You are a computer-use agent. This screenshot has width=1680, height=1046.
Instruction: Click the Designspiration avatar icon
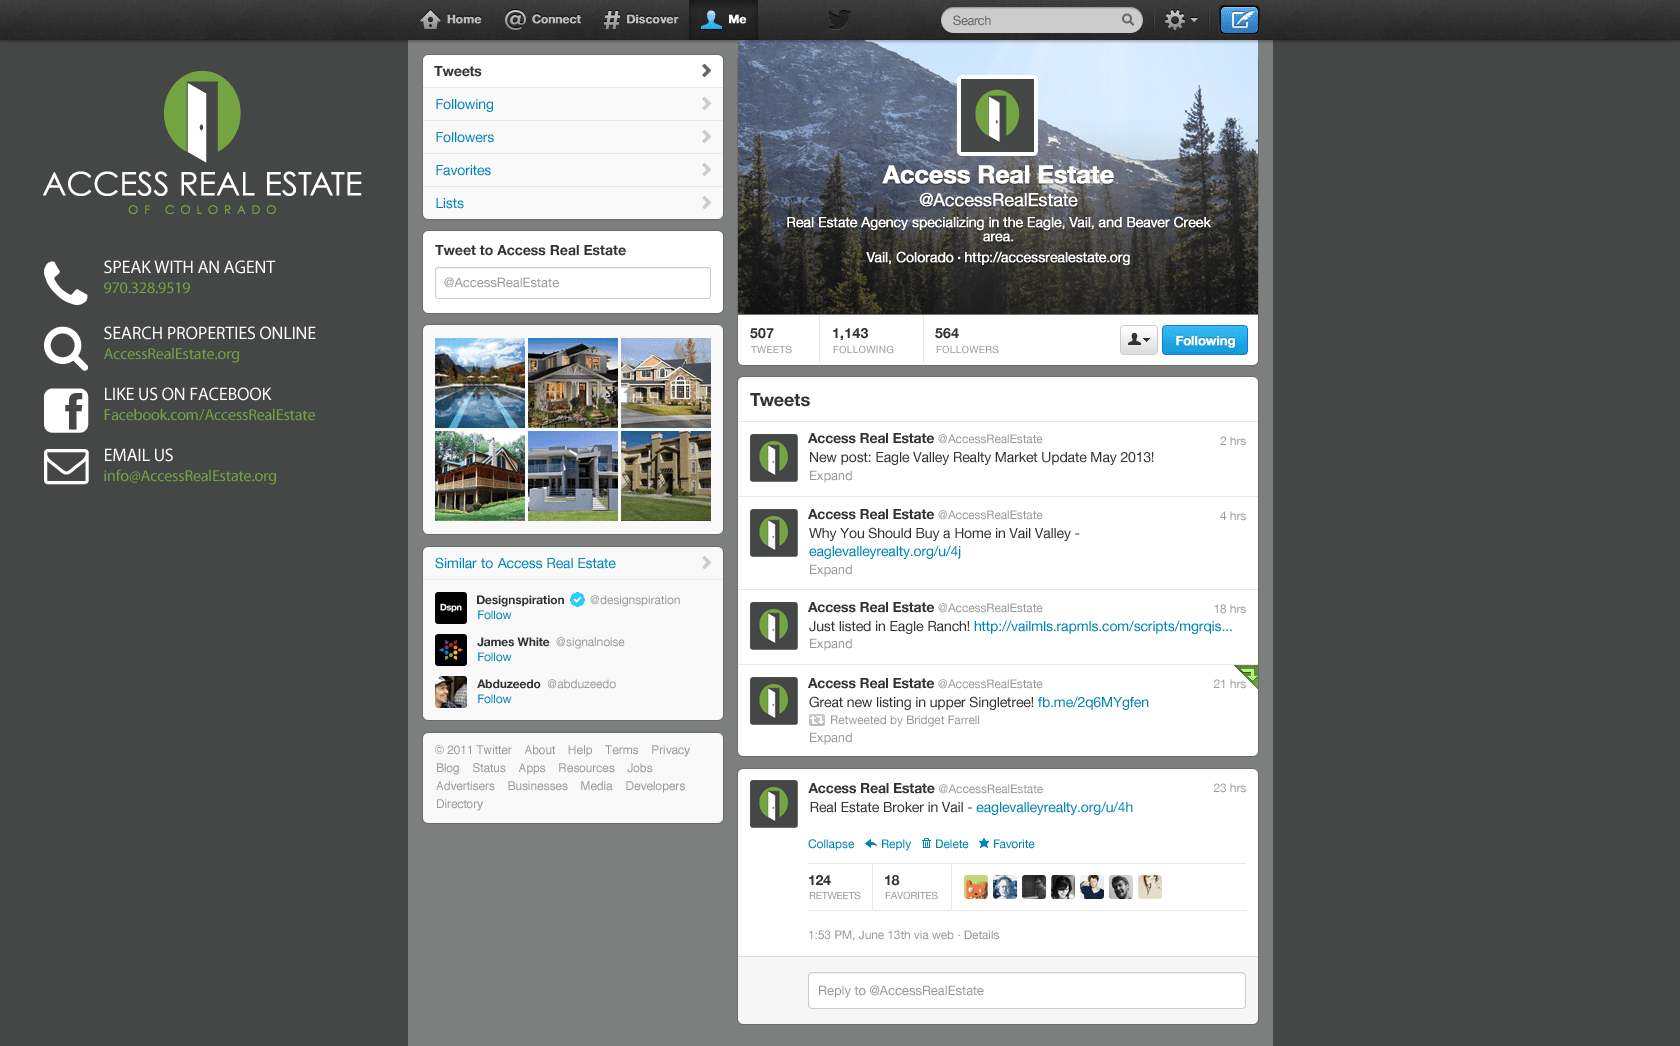click(451, 607)
